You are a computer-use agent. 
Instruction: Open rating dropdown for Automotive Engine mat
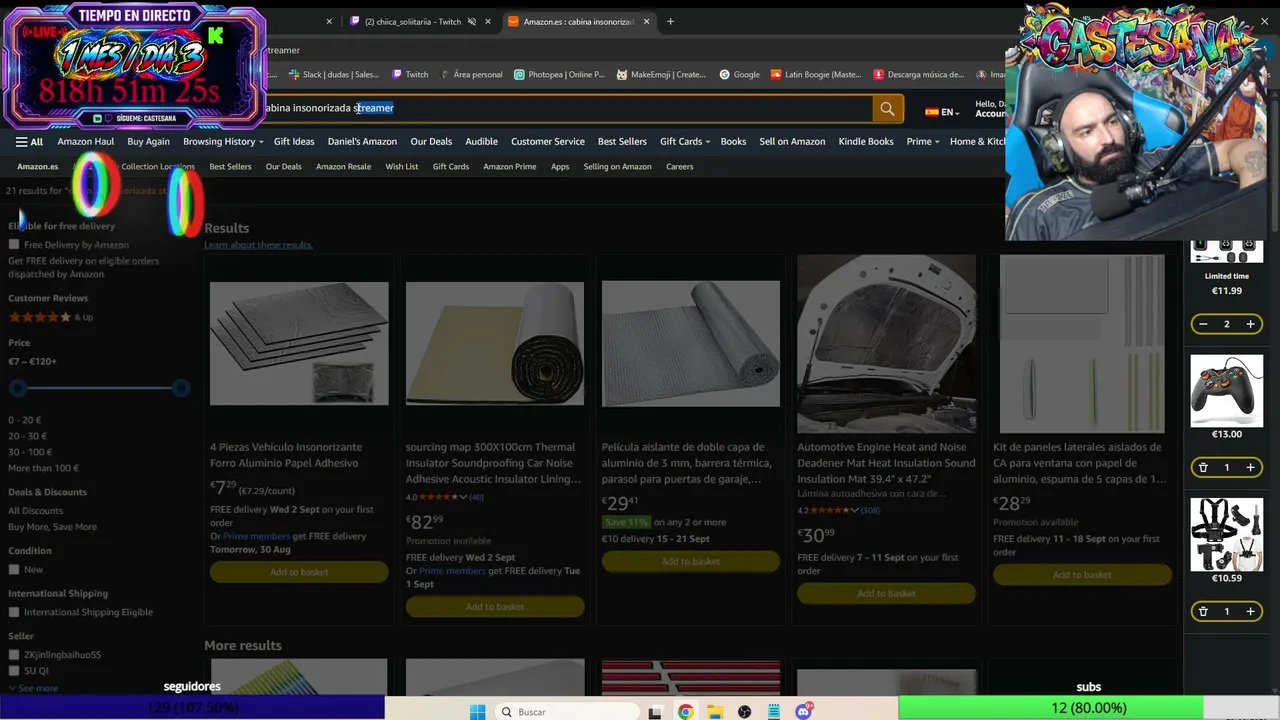[x=855, y=510]
